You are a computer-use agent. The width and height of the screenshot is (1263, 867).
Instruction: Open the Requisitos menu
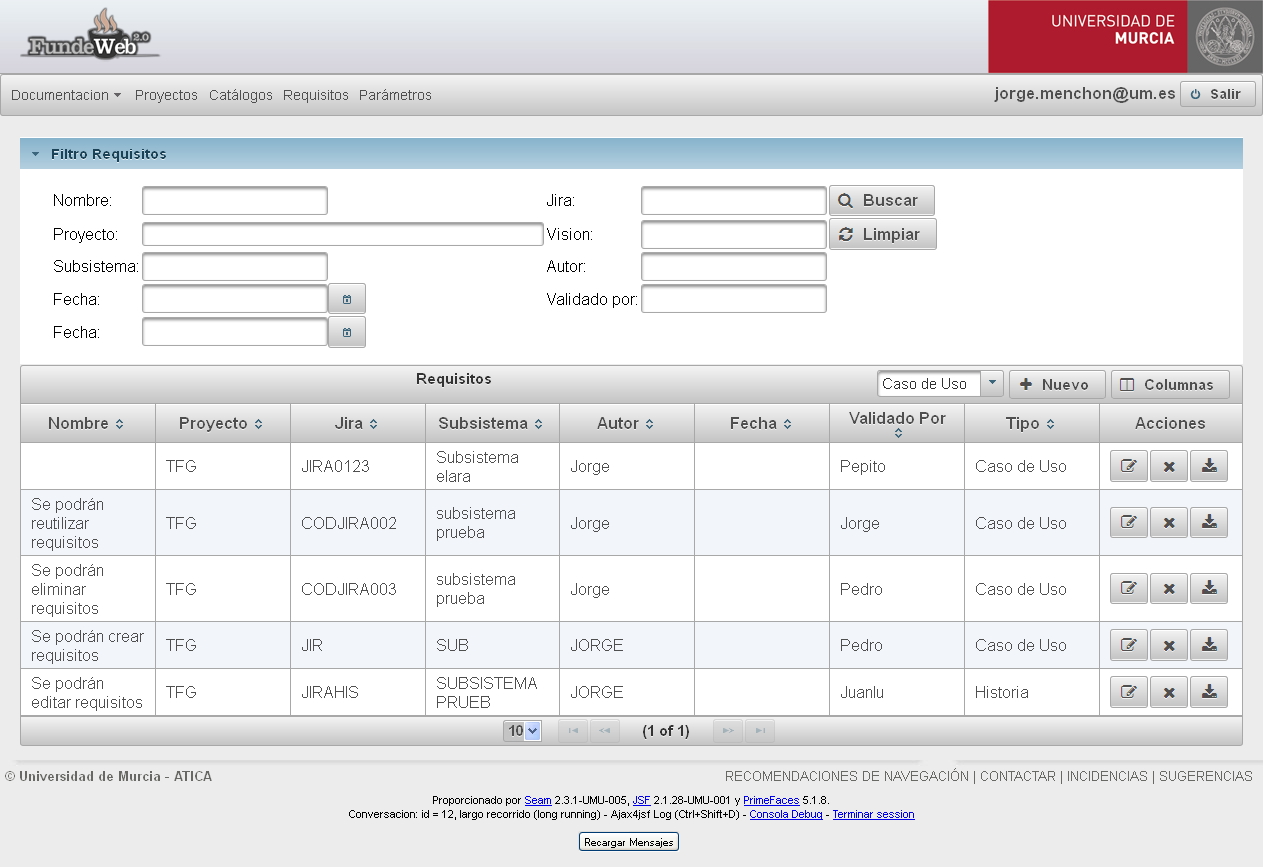(316, 95)
